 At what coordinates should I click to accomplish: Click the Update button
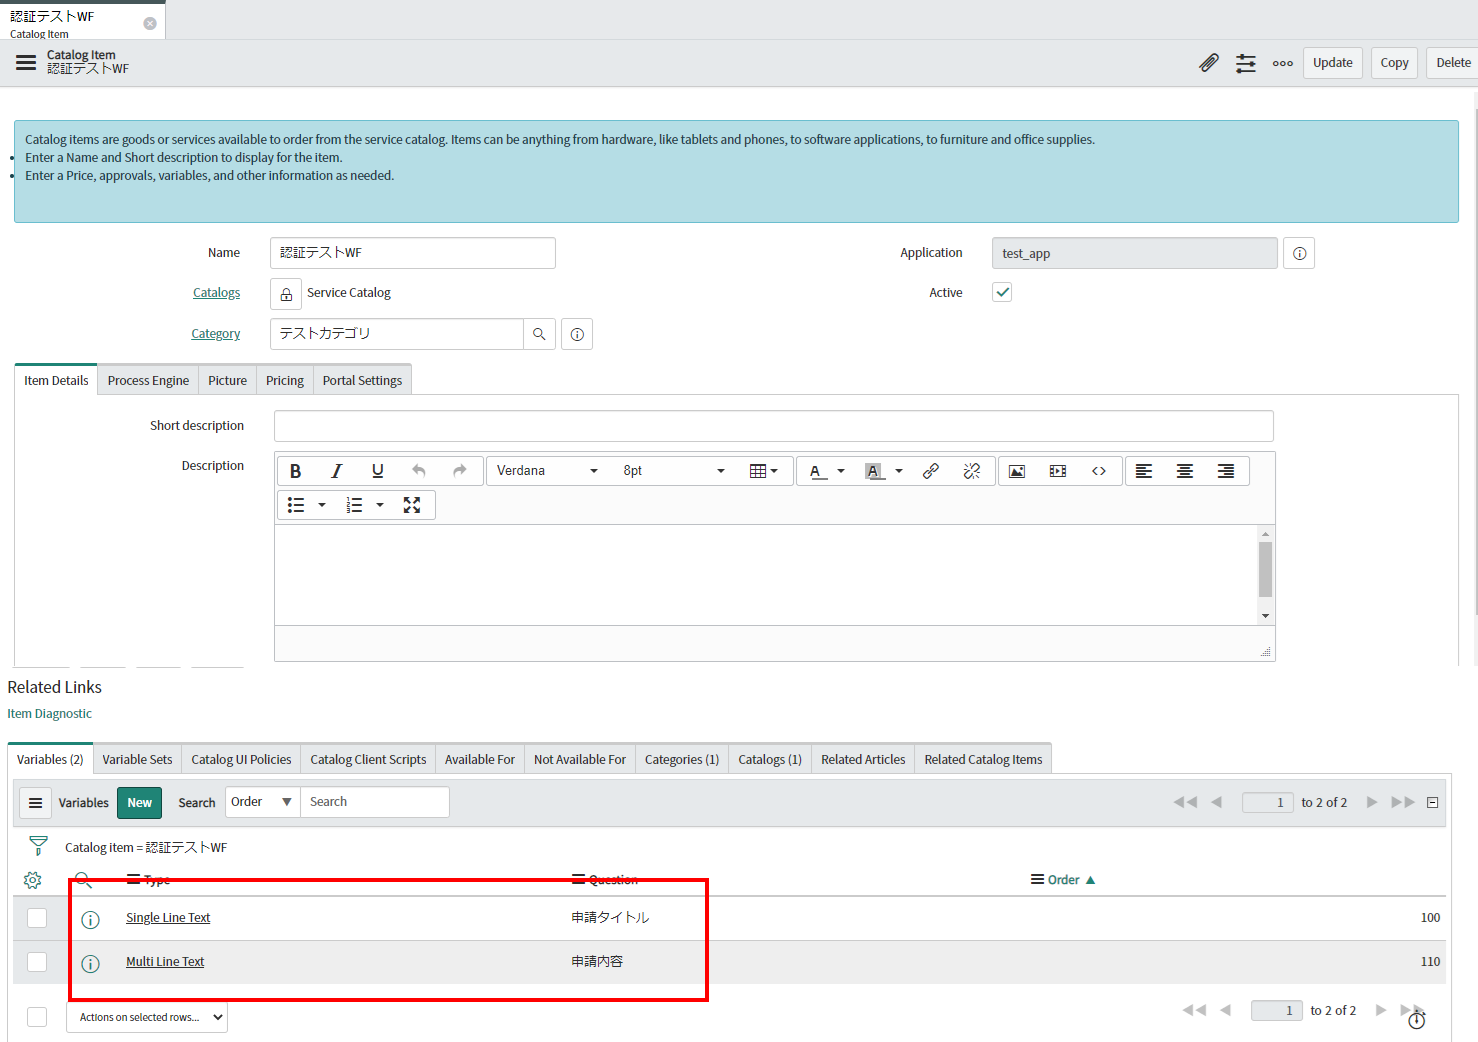click(1333, 63)
